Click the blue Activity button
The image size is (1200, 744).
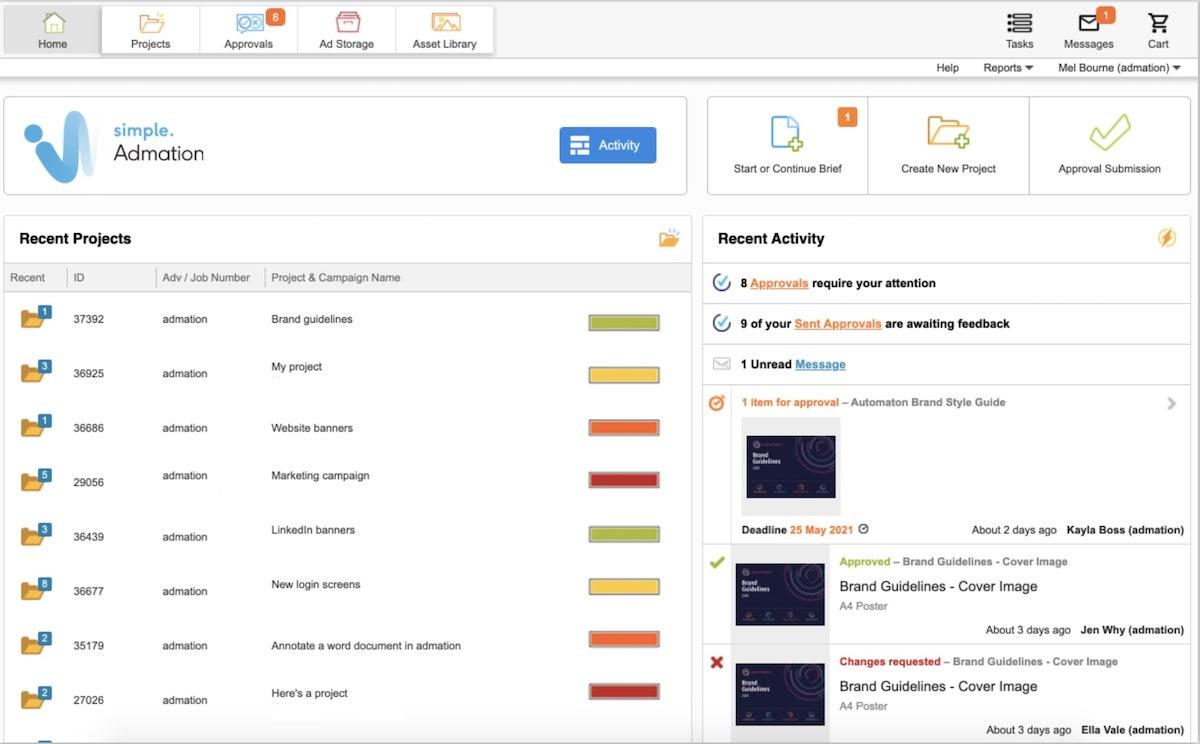coord(607,145)
